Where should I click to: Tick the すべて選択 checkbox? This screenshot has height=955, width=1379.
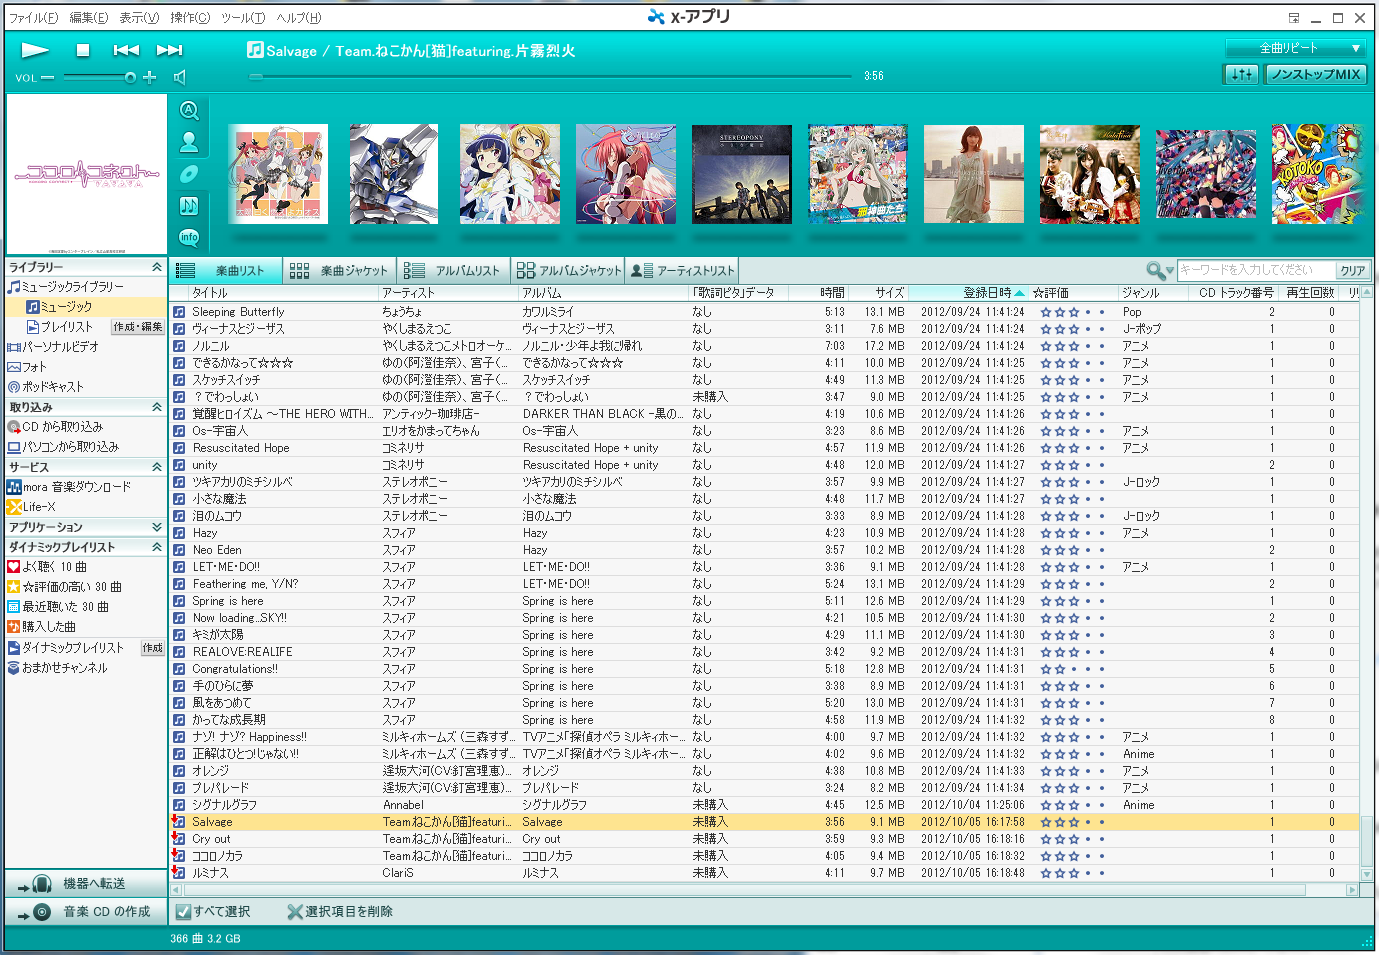tap(183, 912)
